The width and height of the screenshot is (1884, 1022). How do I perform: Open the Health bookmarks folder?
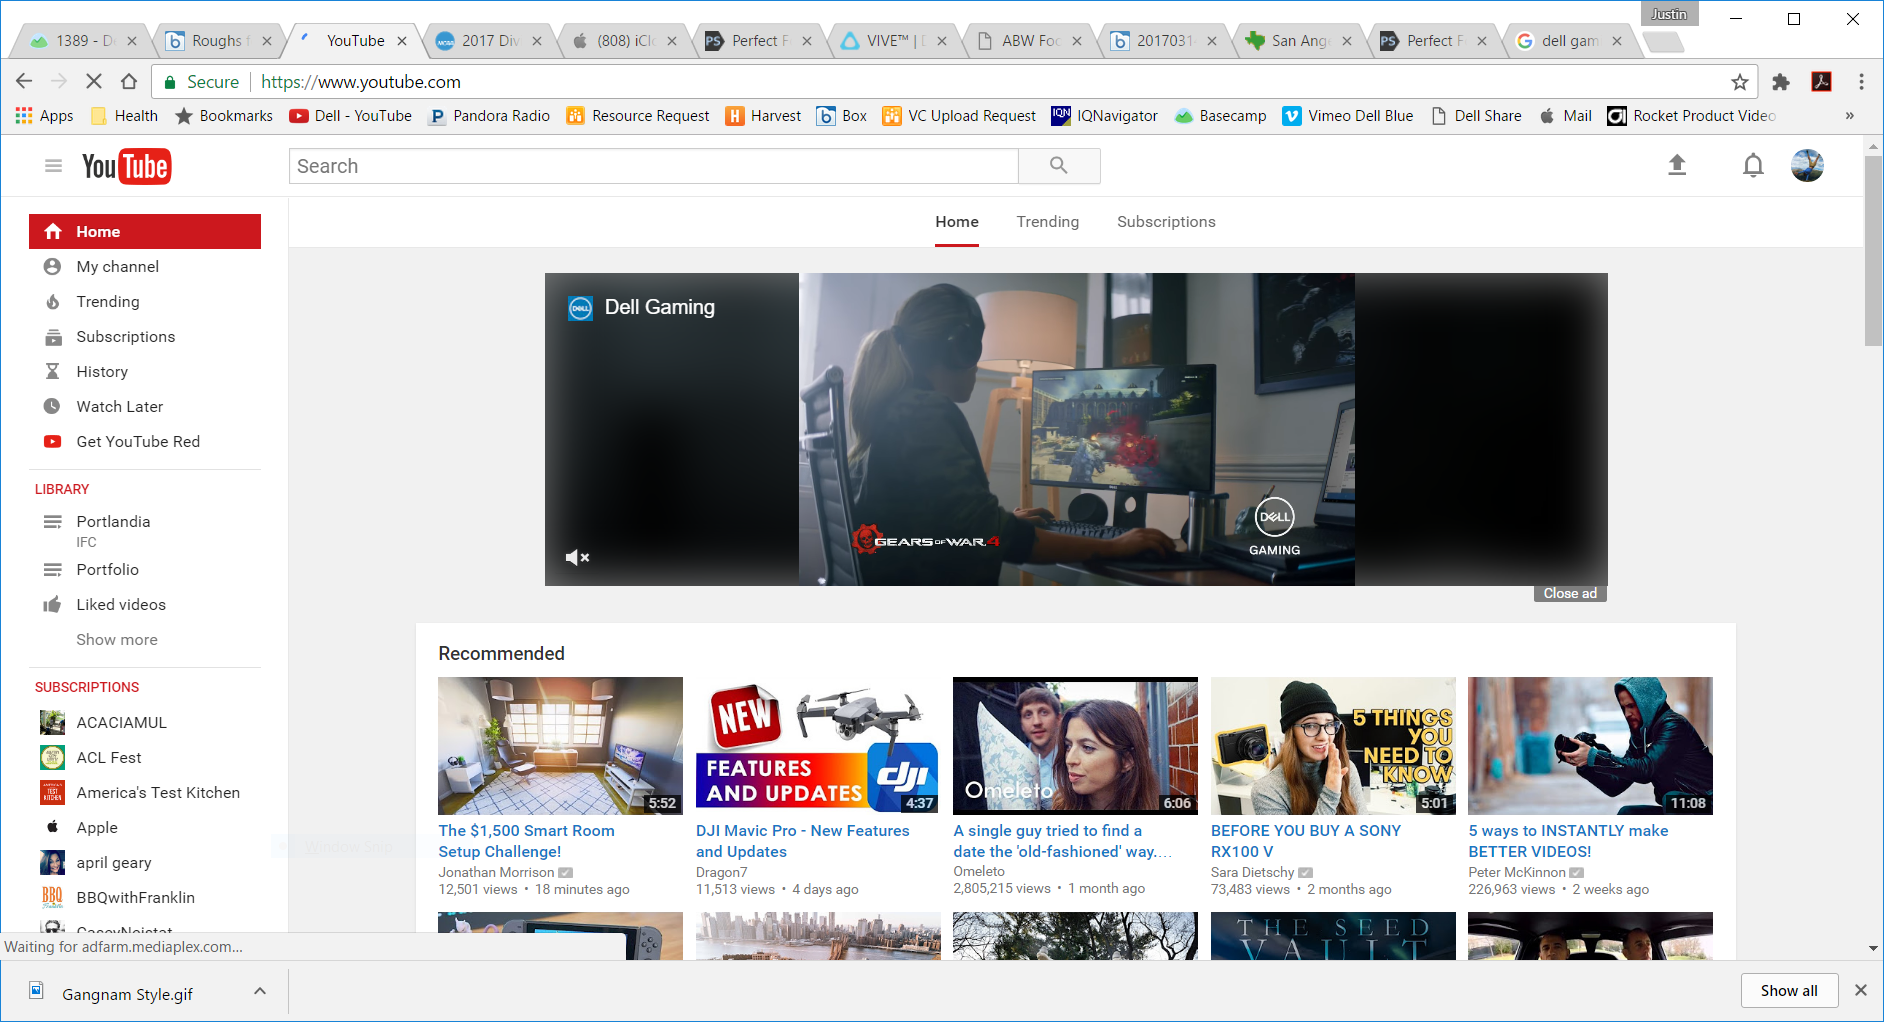124,116
